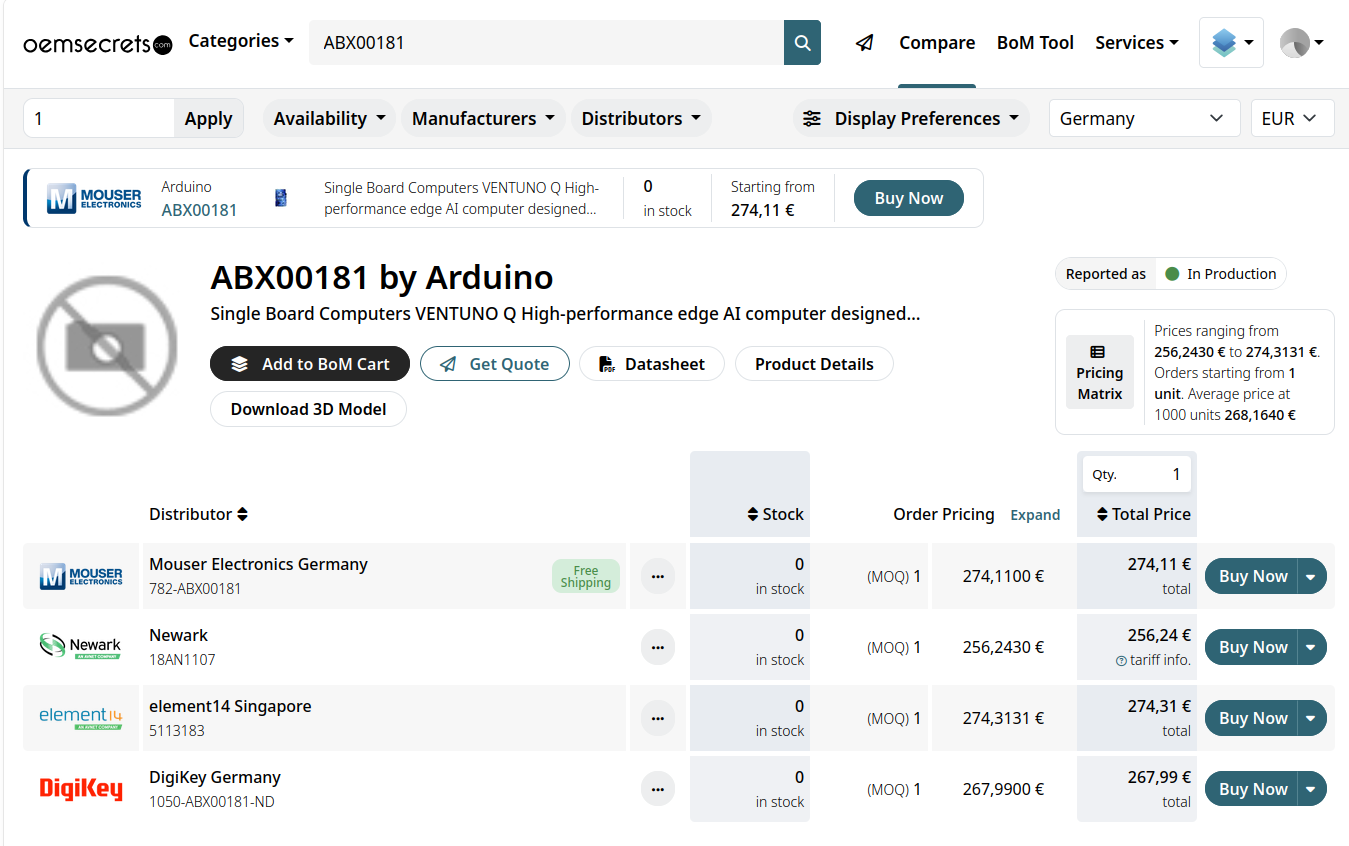This screenshot has height=846, width=1349.
Task: Expand Buy Now options for Newark row
Action: [1312, 647]
